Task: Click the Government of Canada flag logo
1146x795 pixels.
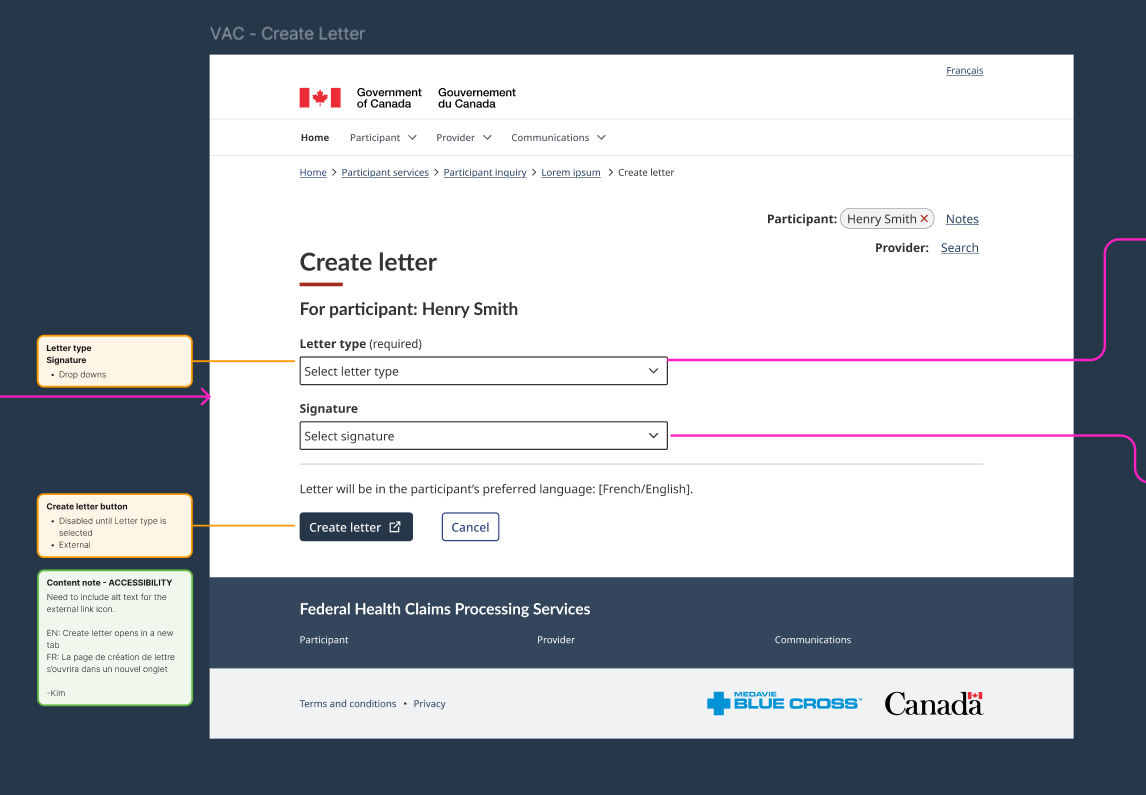Action: [320, 98]
